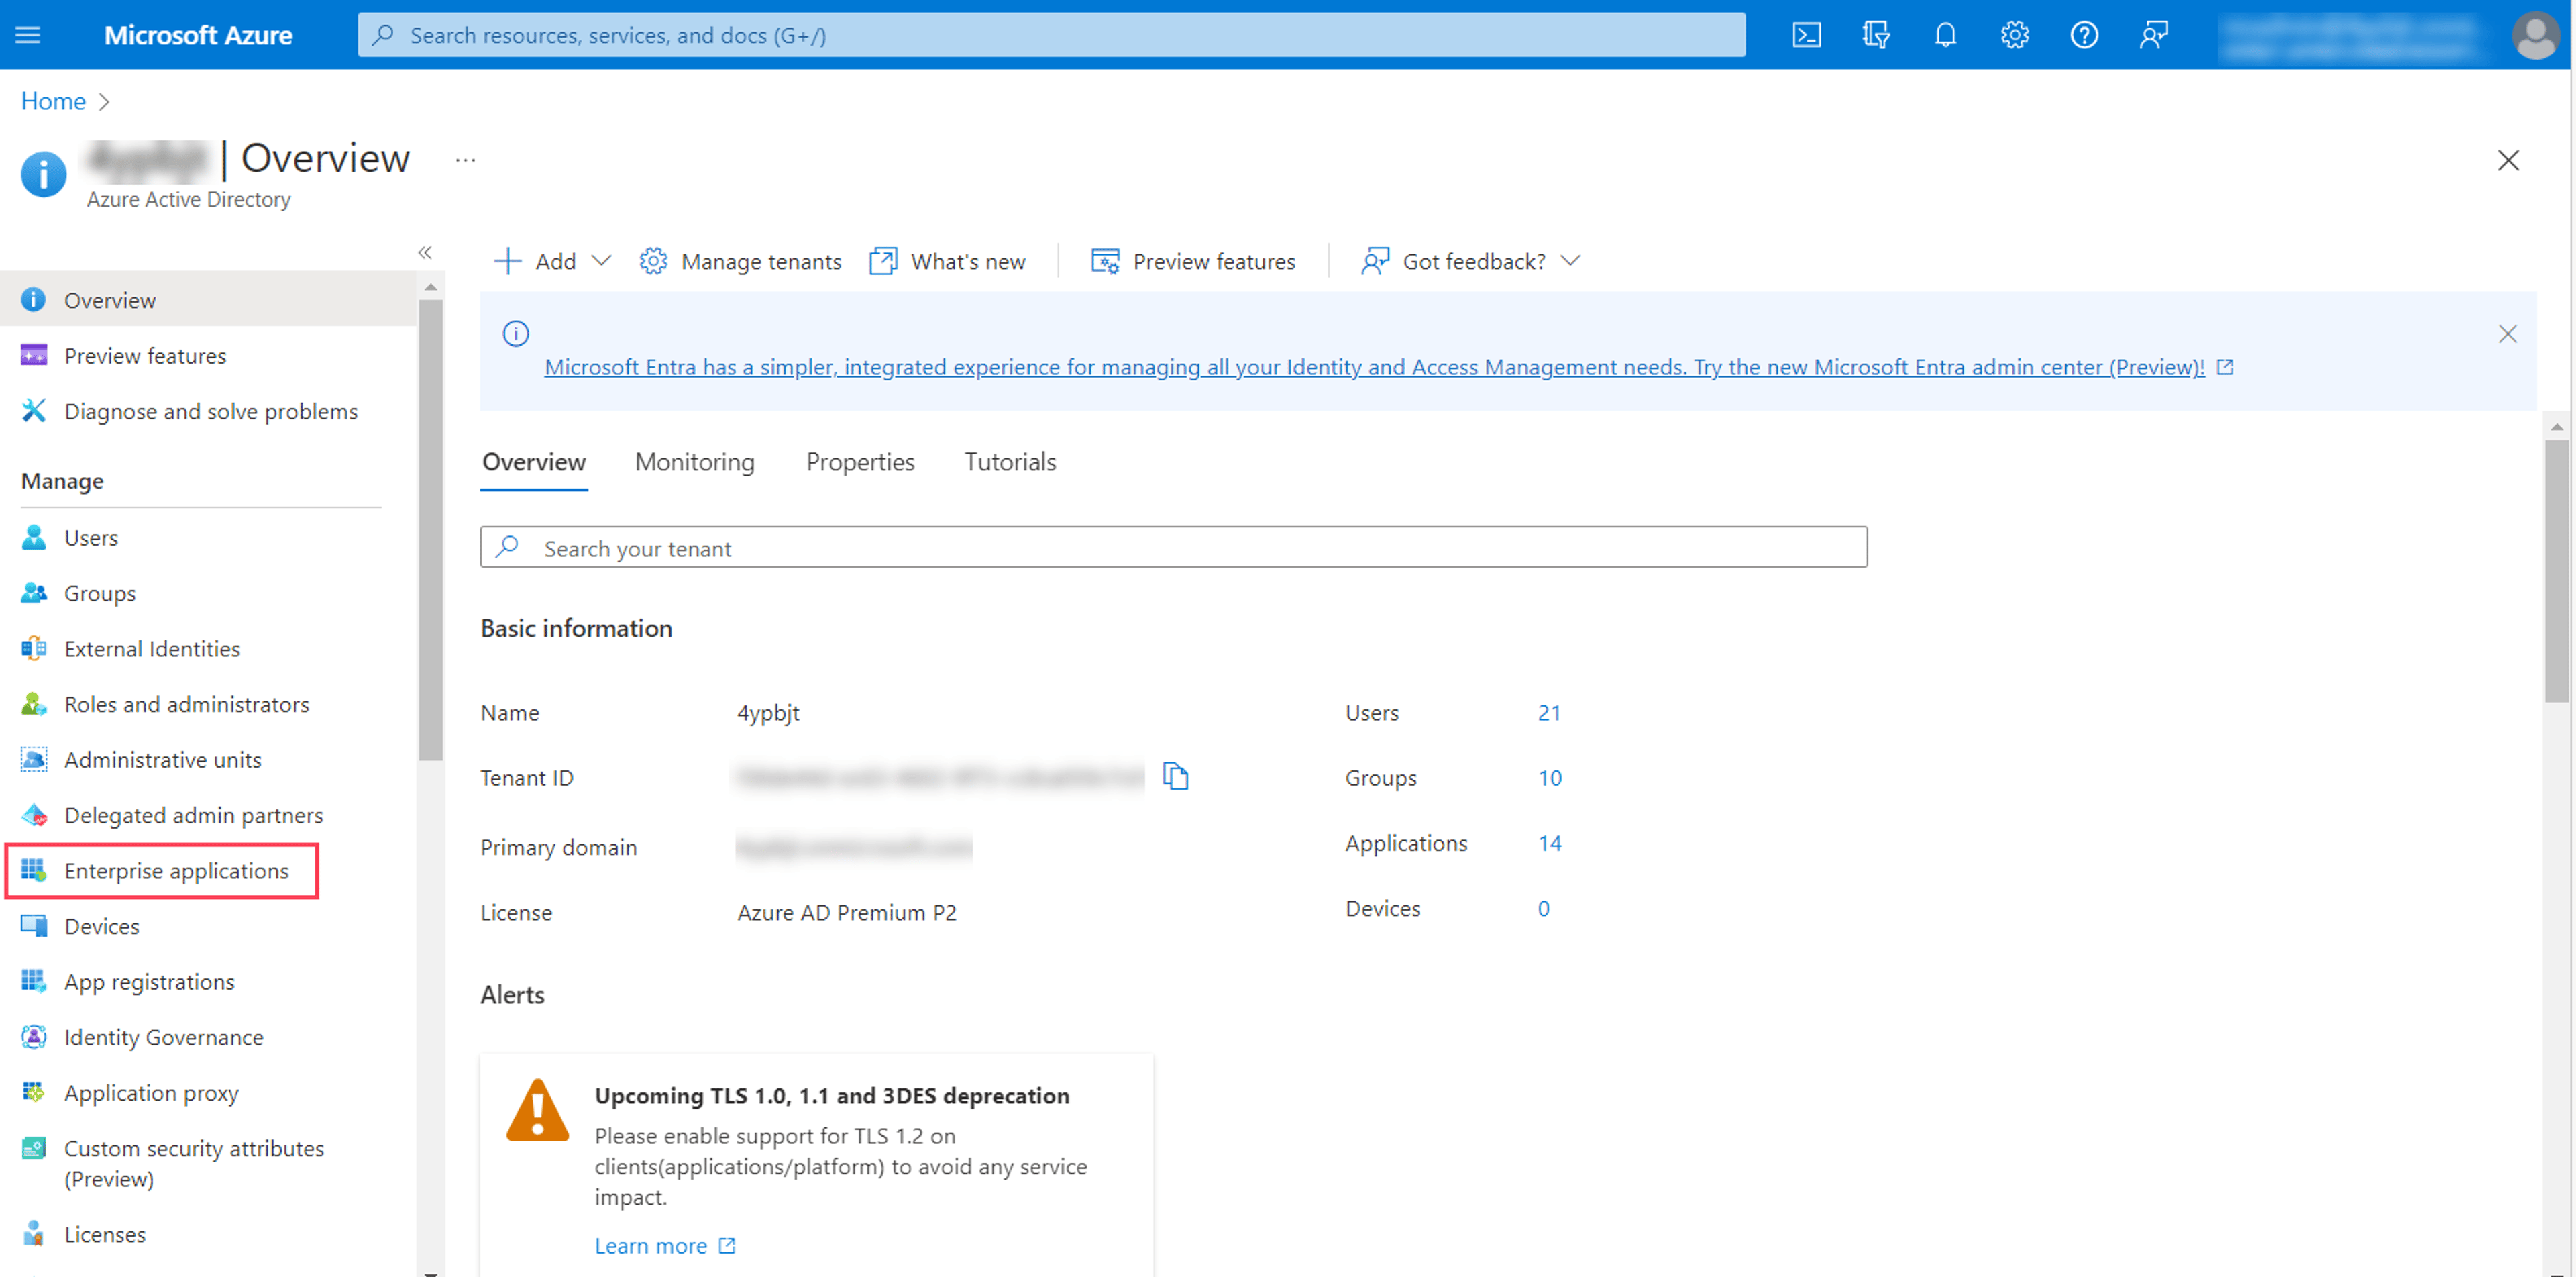Open the notifications bell icon
This screenshot has width=2576, height=1277.
click(1945, 35)
